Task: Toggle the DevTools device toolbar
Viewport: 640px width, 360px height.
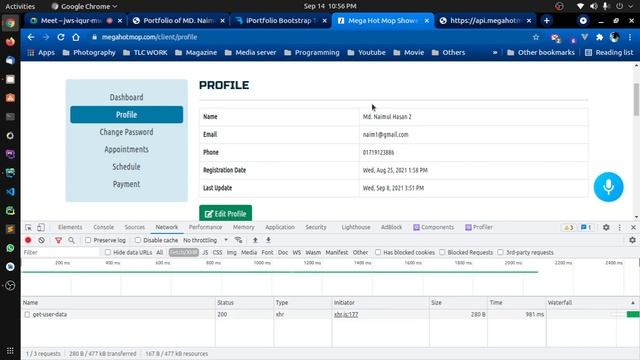Action: (41, 227)
